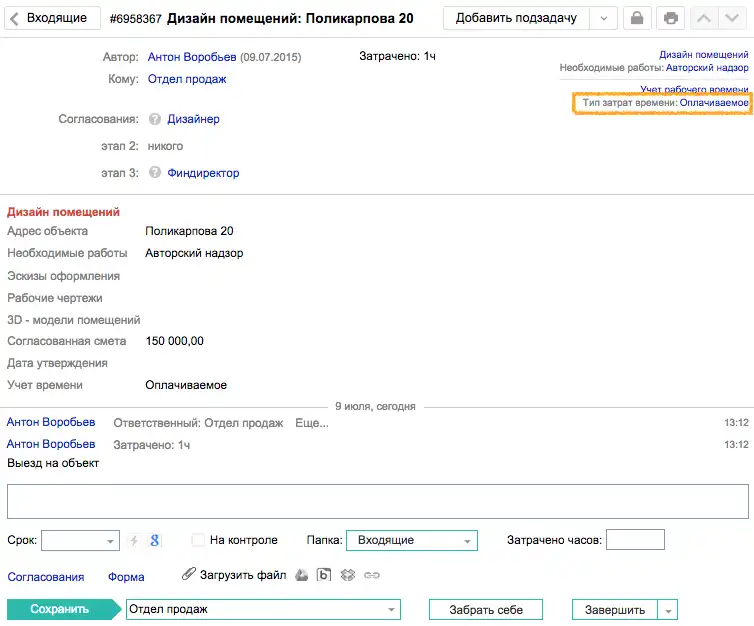This screenshot has height=626, width=754.
Task: Click Оплачиваемое time cost type link
Action: 714,102
